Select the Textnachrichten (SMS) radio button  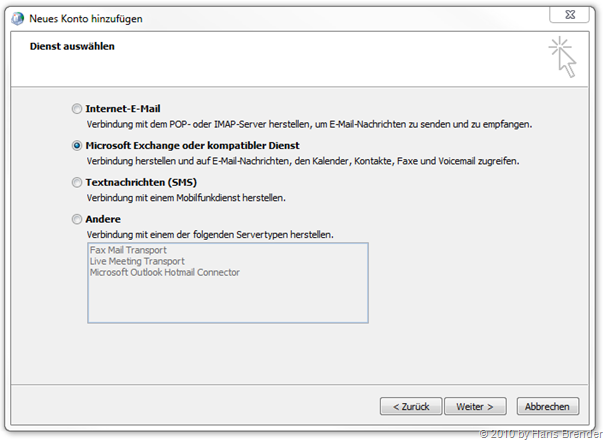click(x=77, y=183)
